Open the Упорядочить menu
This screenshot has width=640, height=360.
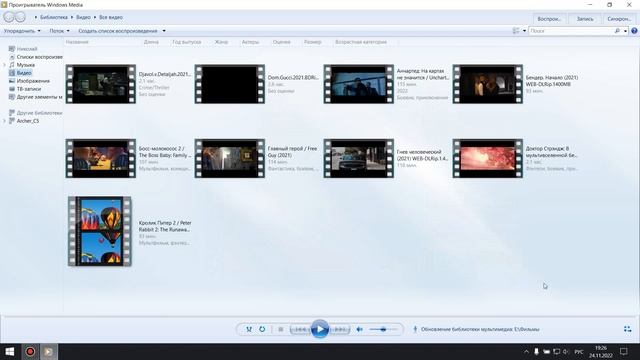pos(22,31)
